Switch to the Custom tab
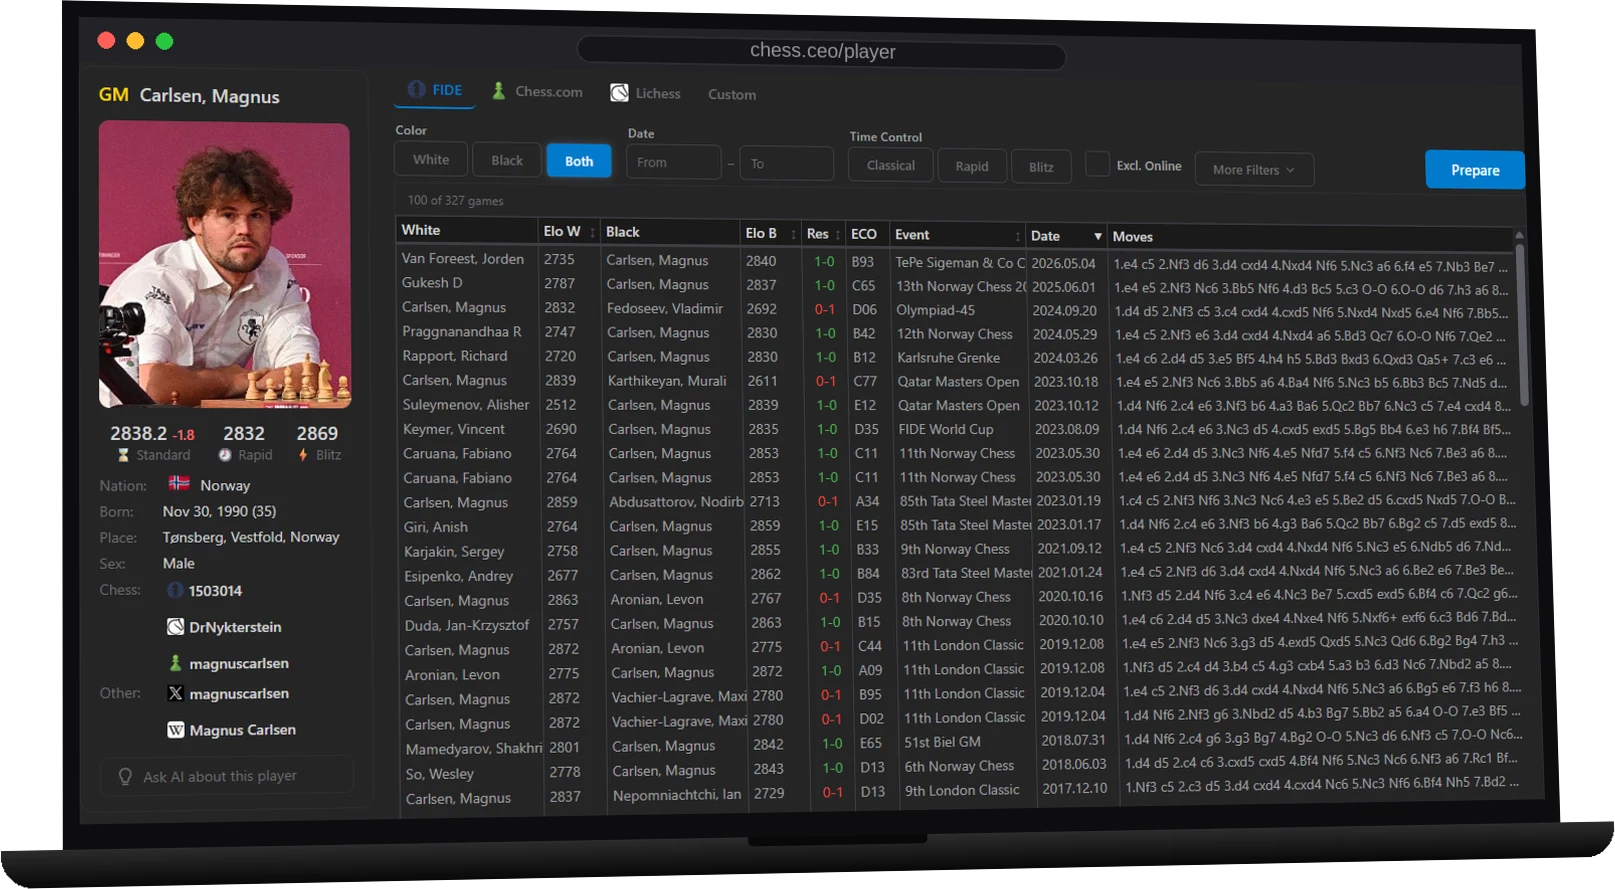The image size is (1615, 889). 732,94
